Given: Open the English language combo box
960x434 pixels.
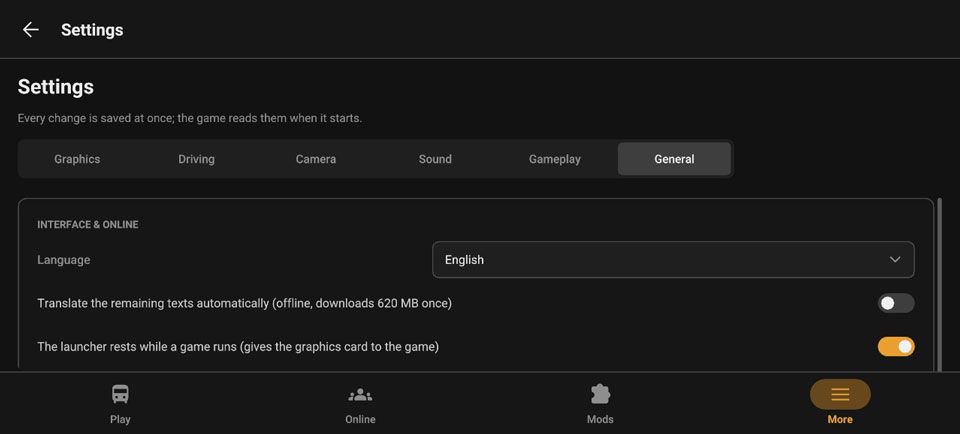Looking at the screenshot, I should (673, 260).
